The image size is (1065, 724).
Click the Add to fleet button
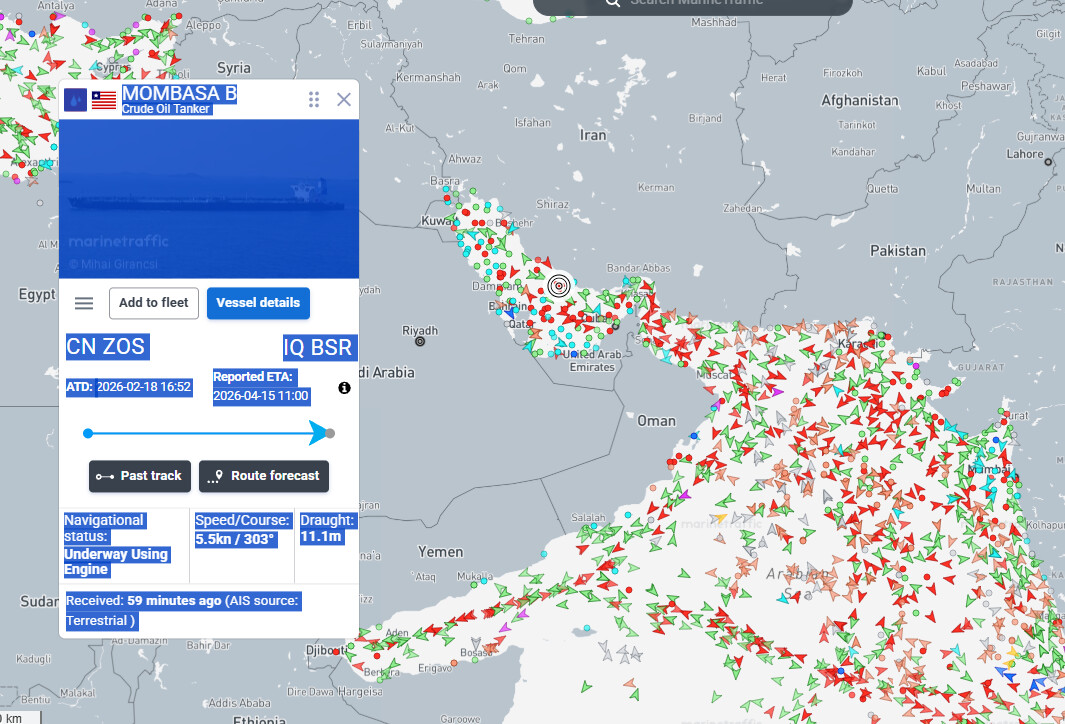point(153,303)
